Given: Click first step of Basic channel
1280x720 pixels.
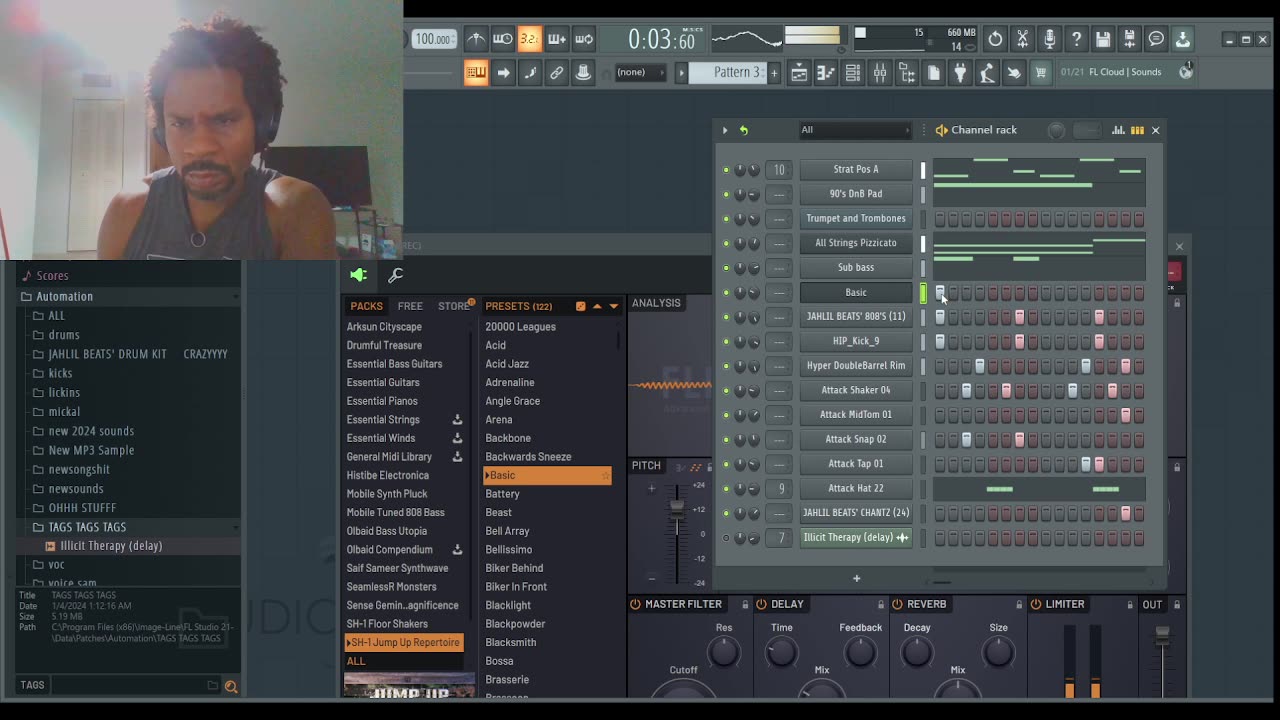Looking at the screenshot, I should pyautogui.click(x=940, y=293).
